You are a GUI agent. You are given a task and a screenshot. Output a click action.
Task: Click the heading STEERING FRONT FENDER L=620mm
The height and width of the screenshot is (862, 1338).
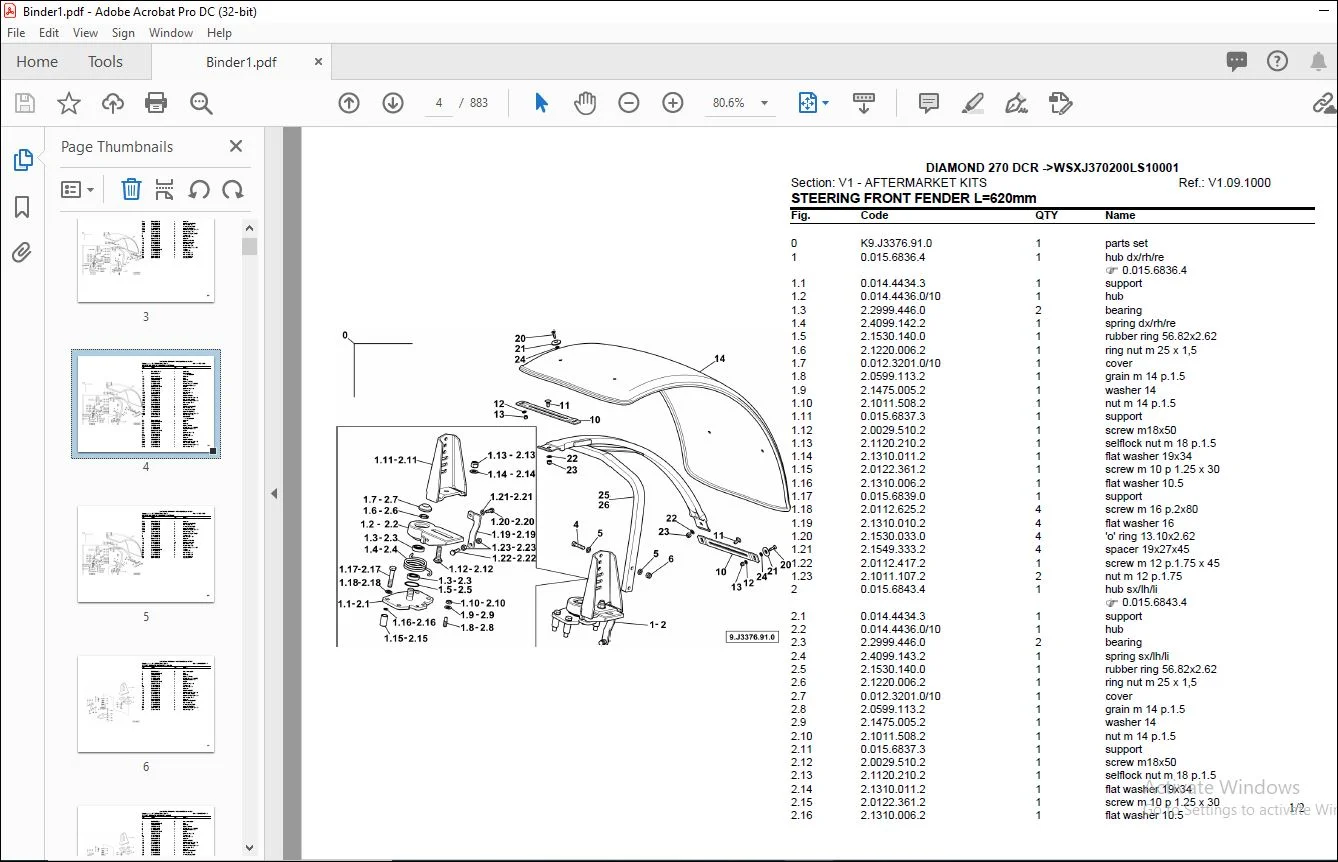tap(914, 198)
